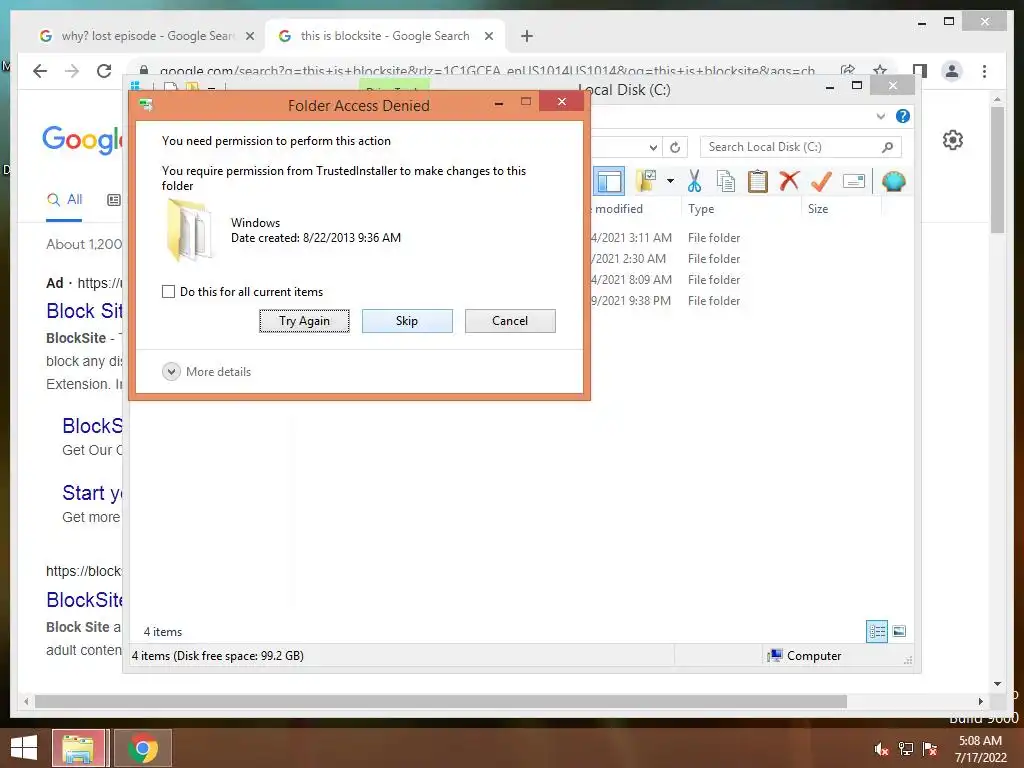1024x768 pixels.
Task: Click the Rename icon in Explorer toolbar
Action: 854,181
